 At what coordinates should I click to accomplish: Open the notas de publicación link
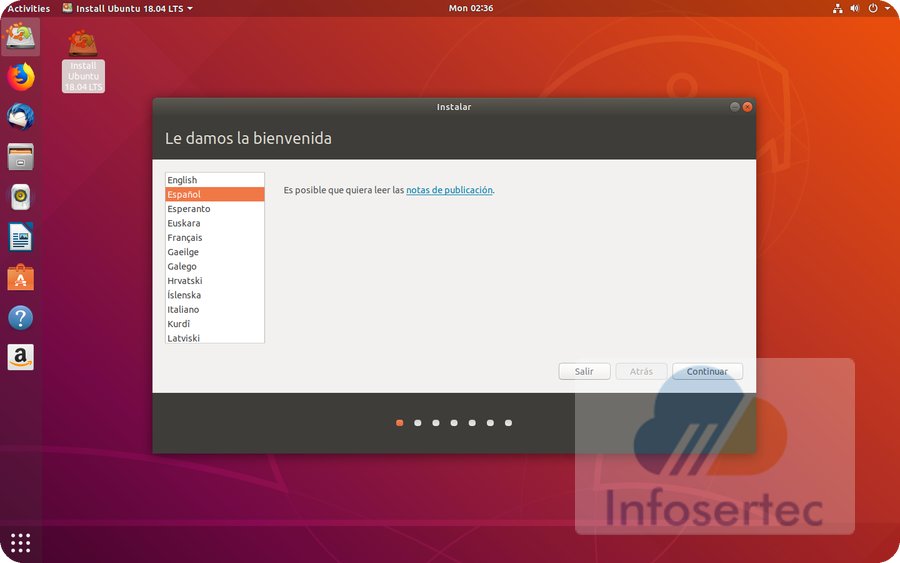click(x=449, y=190)
